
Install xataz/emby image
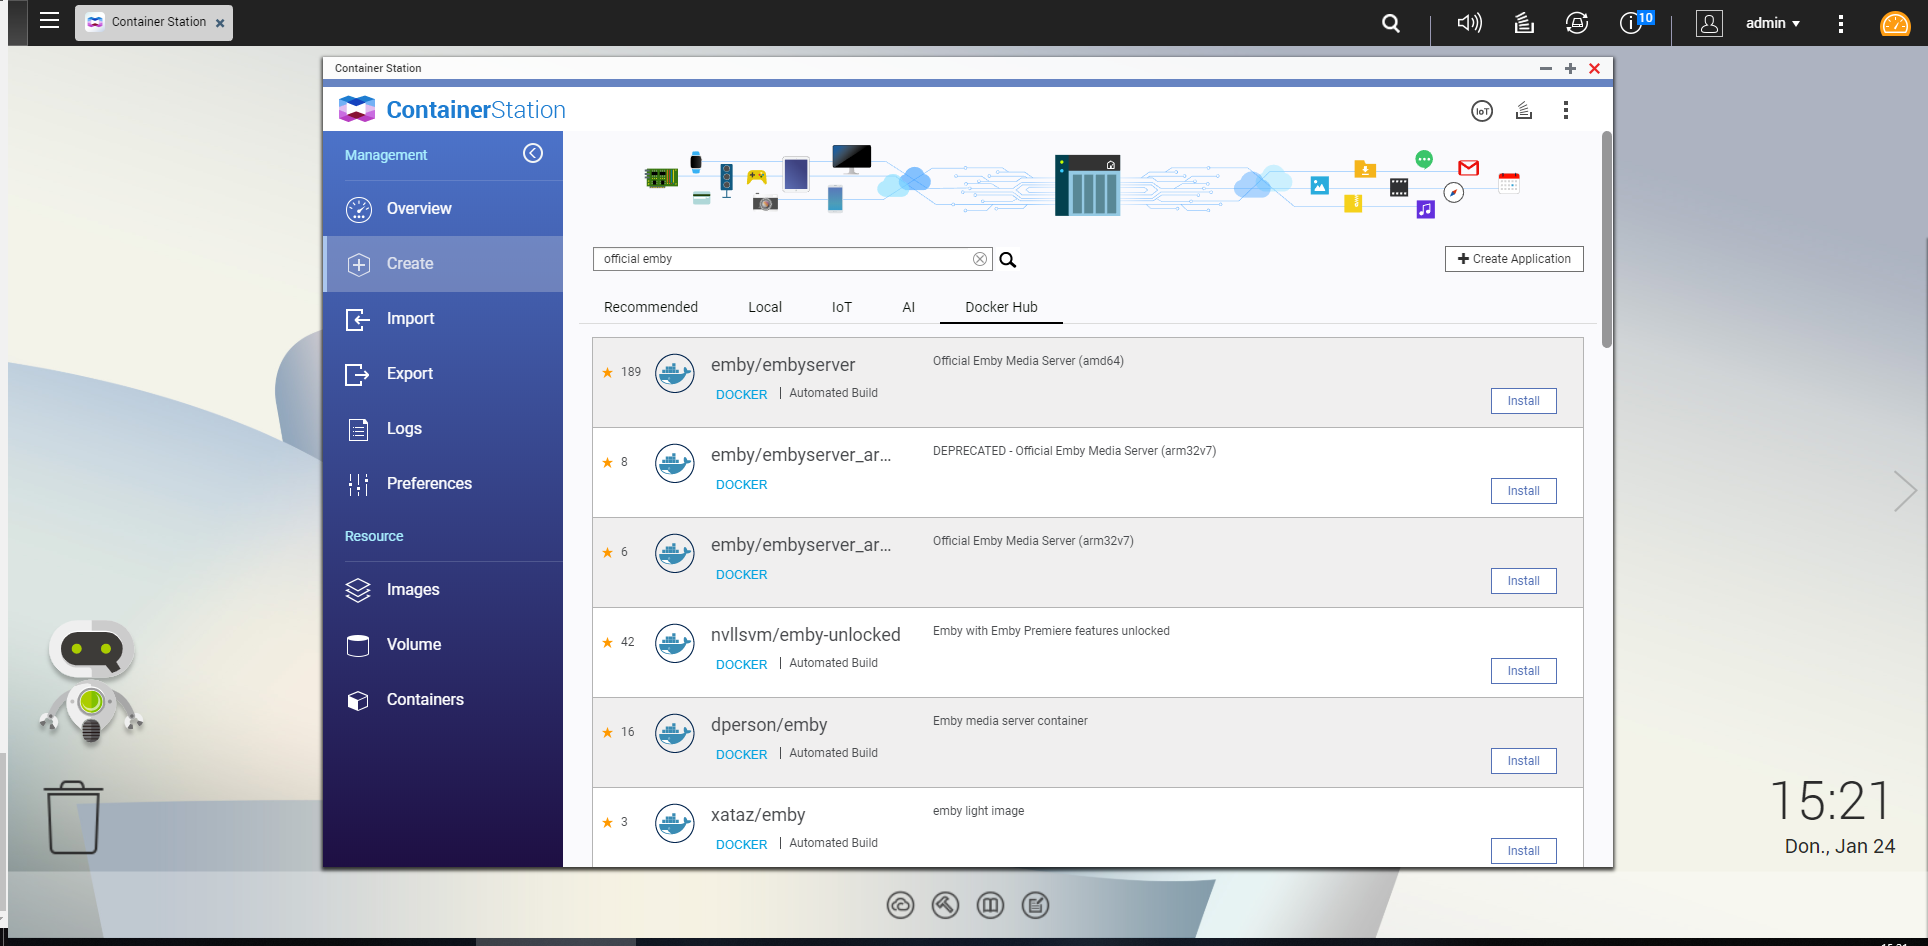(x=1524, y=851)
